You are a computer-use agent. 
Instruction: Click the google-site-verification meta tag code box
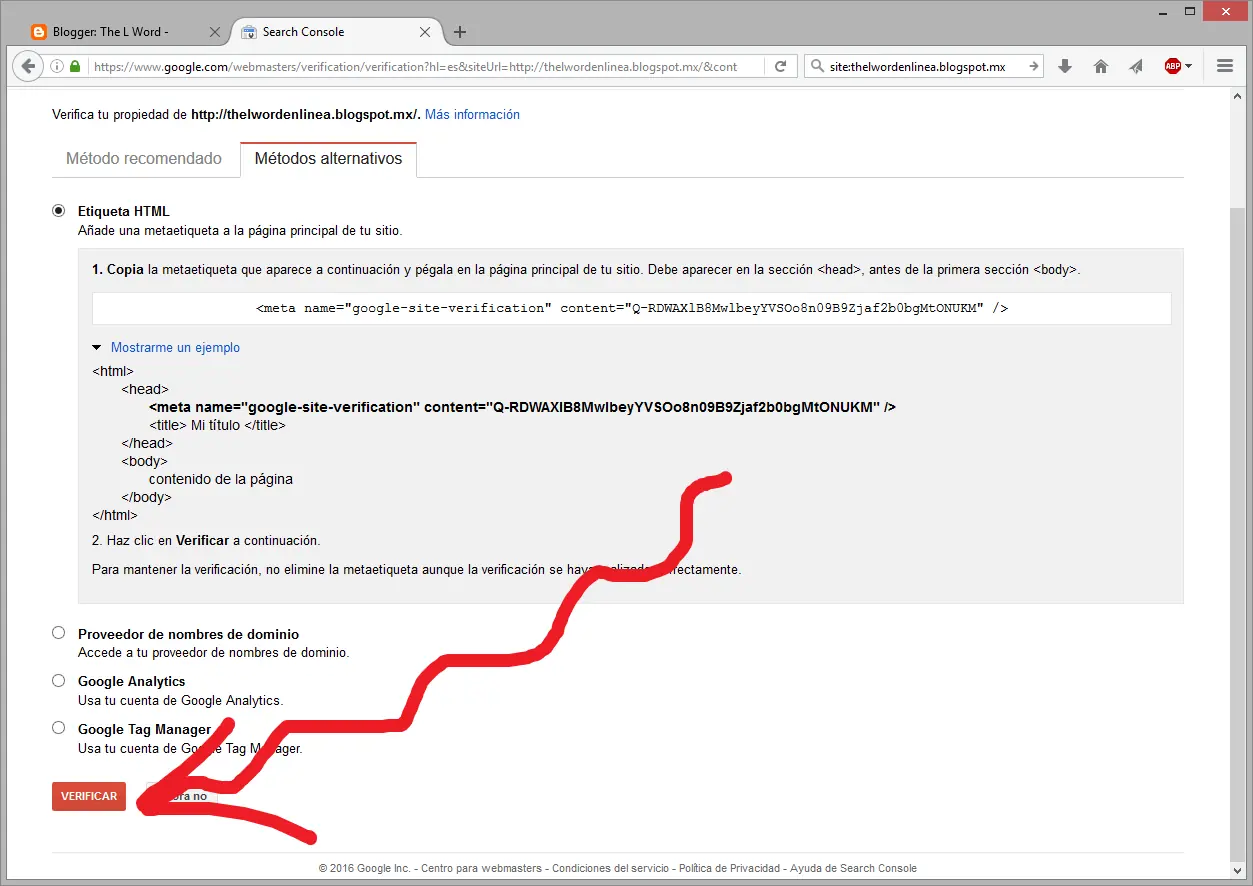click(631, 308)
